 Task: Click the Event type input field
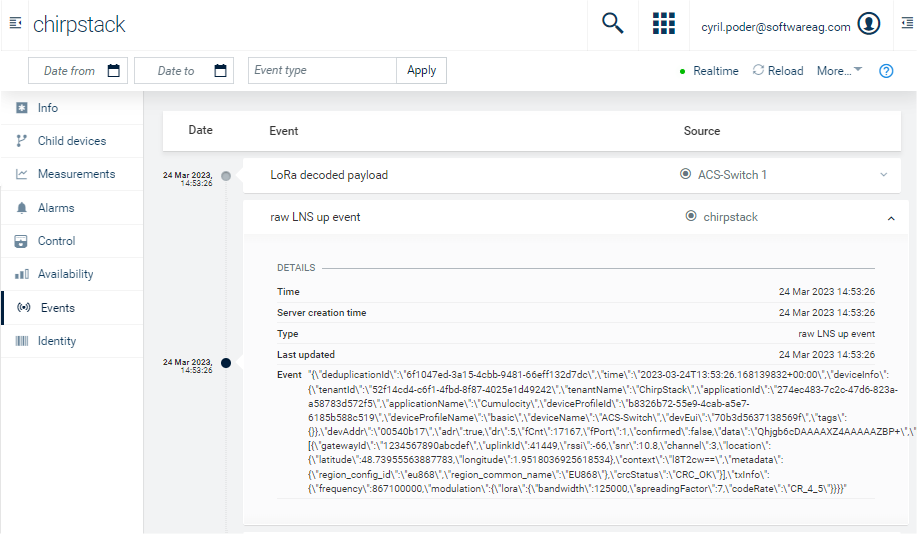[x=322, y=71]
